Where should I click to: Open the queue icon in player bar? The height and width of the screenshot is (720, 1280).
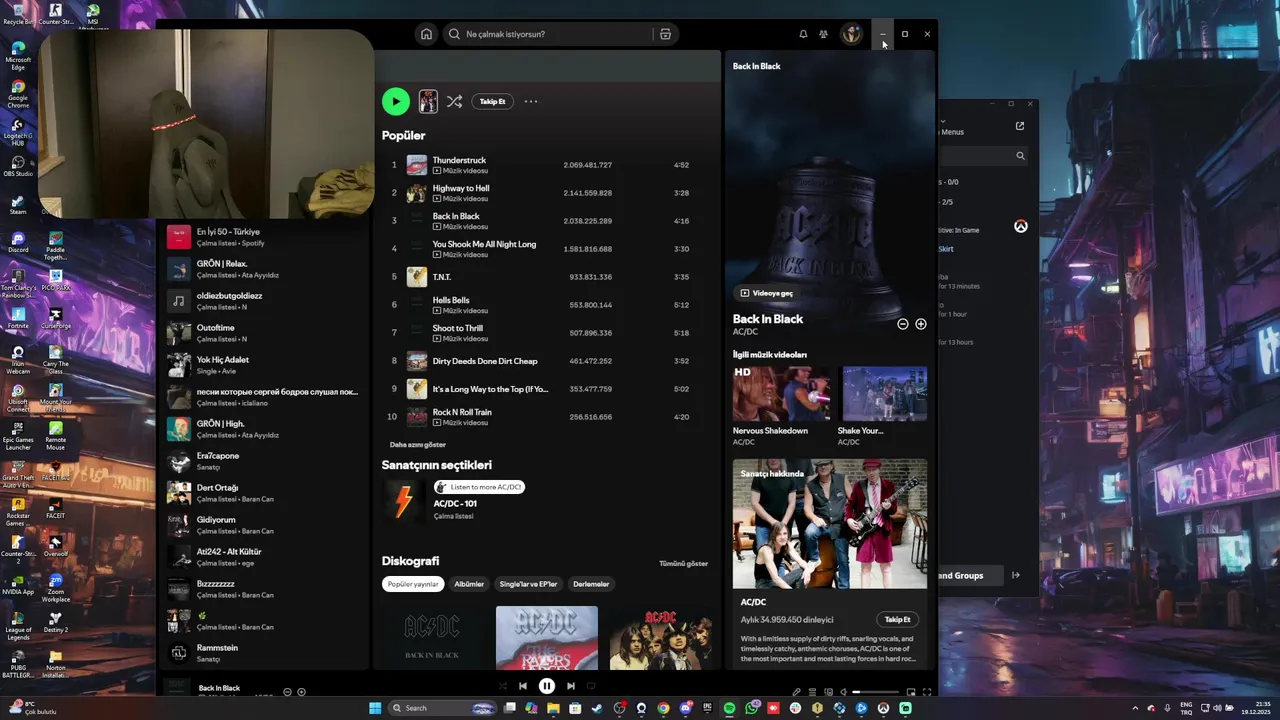pos(812,692)
